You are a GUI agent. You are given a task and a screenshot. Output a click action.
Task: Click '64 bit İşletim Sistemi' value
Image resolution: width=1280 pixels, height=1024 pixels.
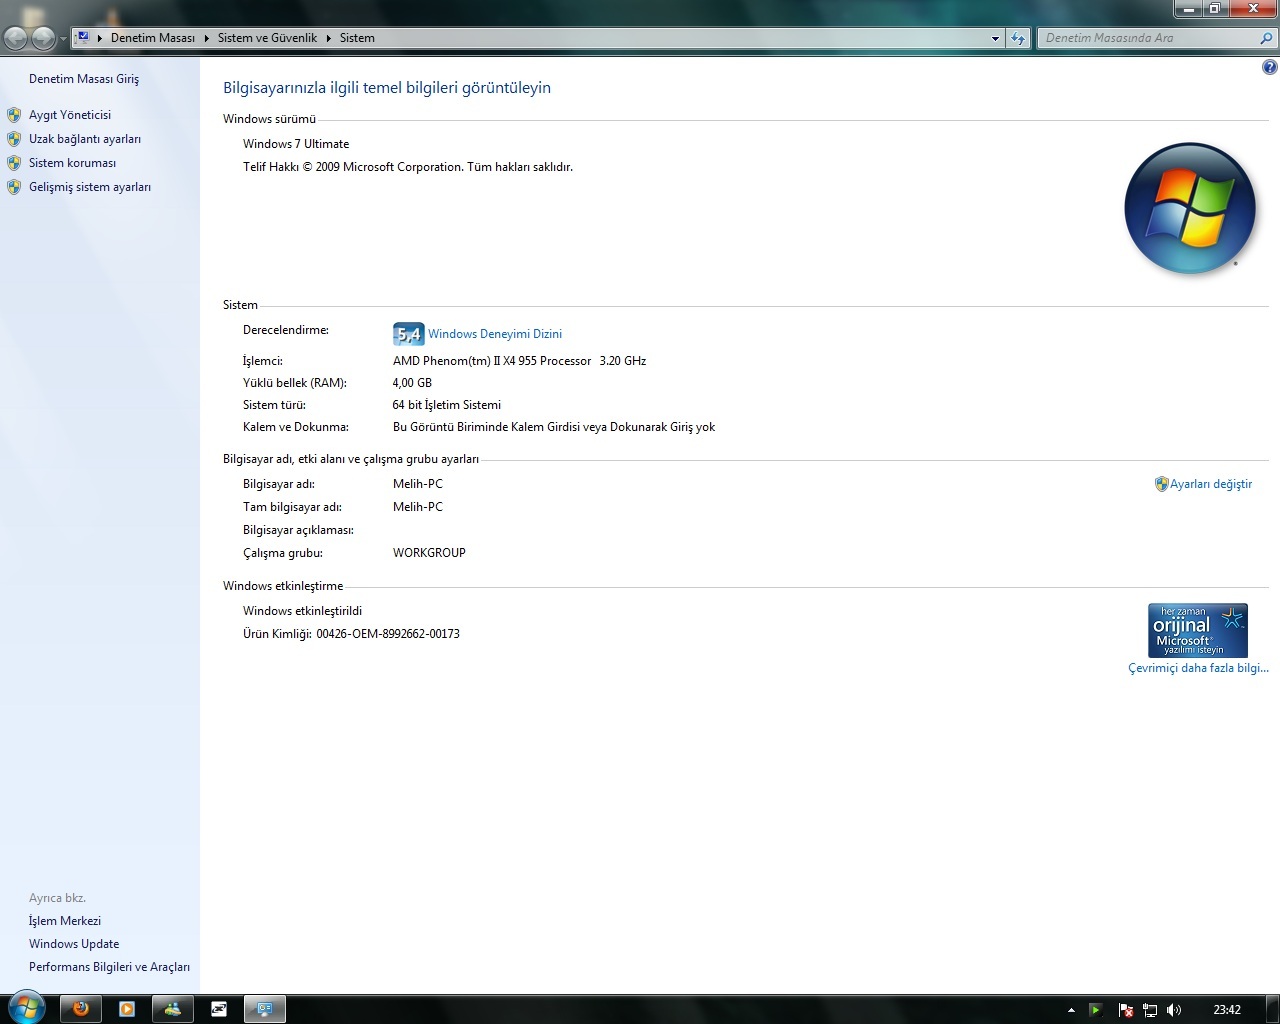click(x=447, y=405)
